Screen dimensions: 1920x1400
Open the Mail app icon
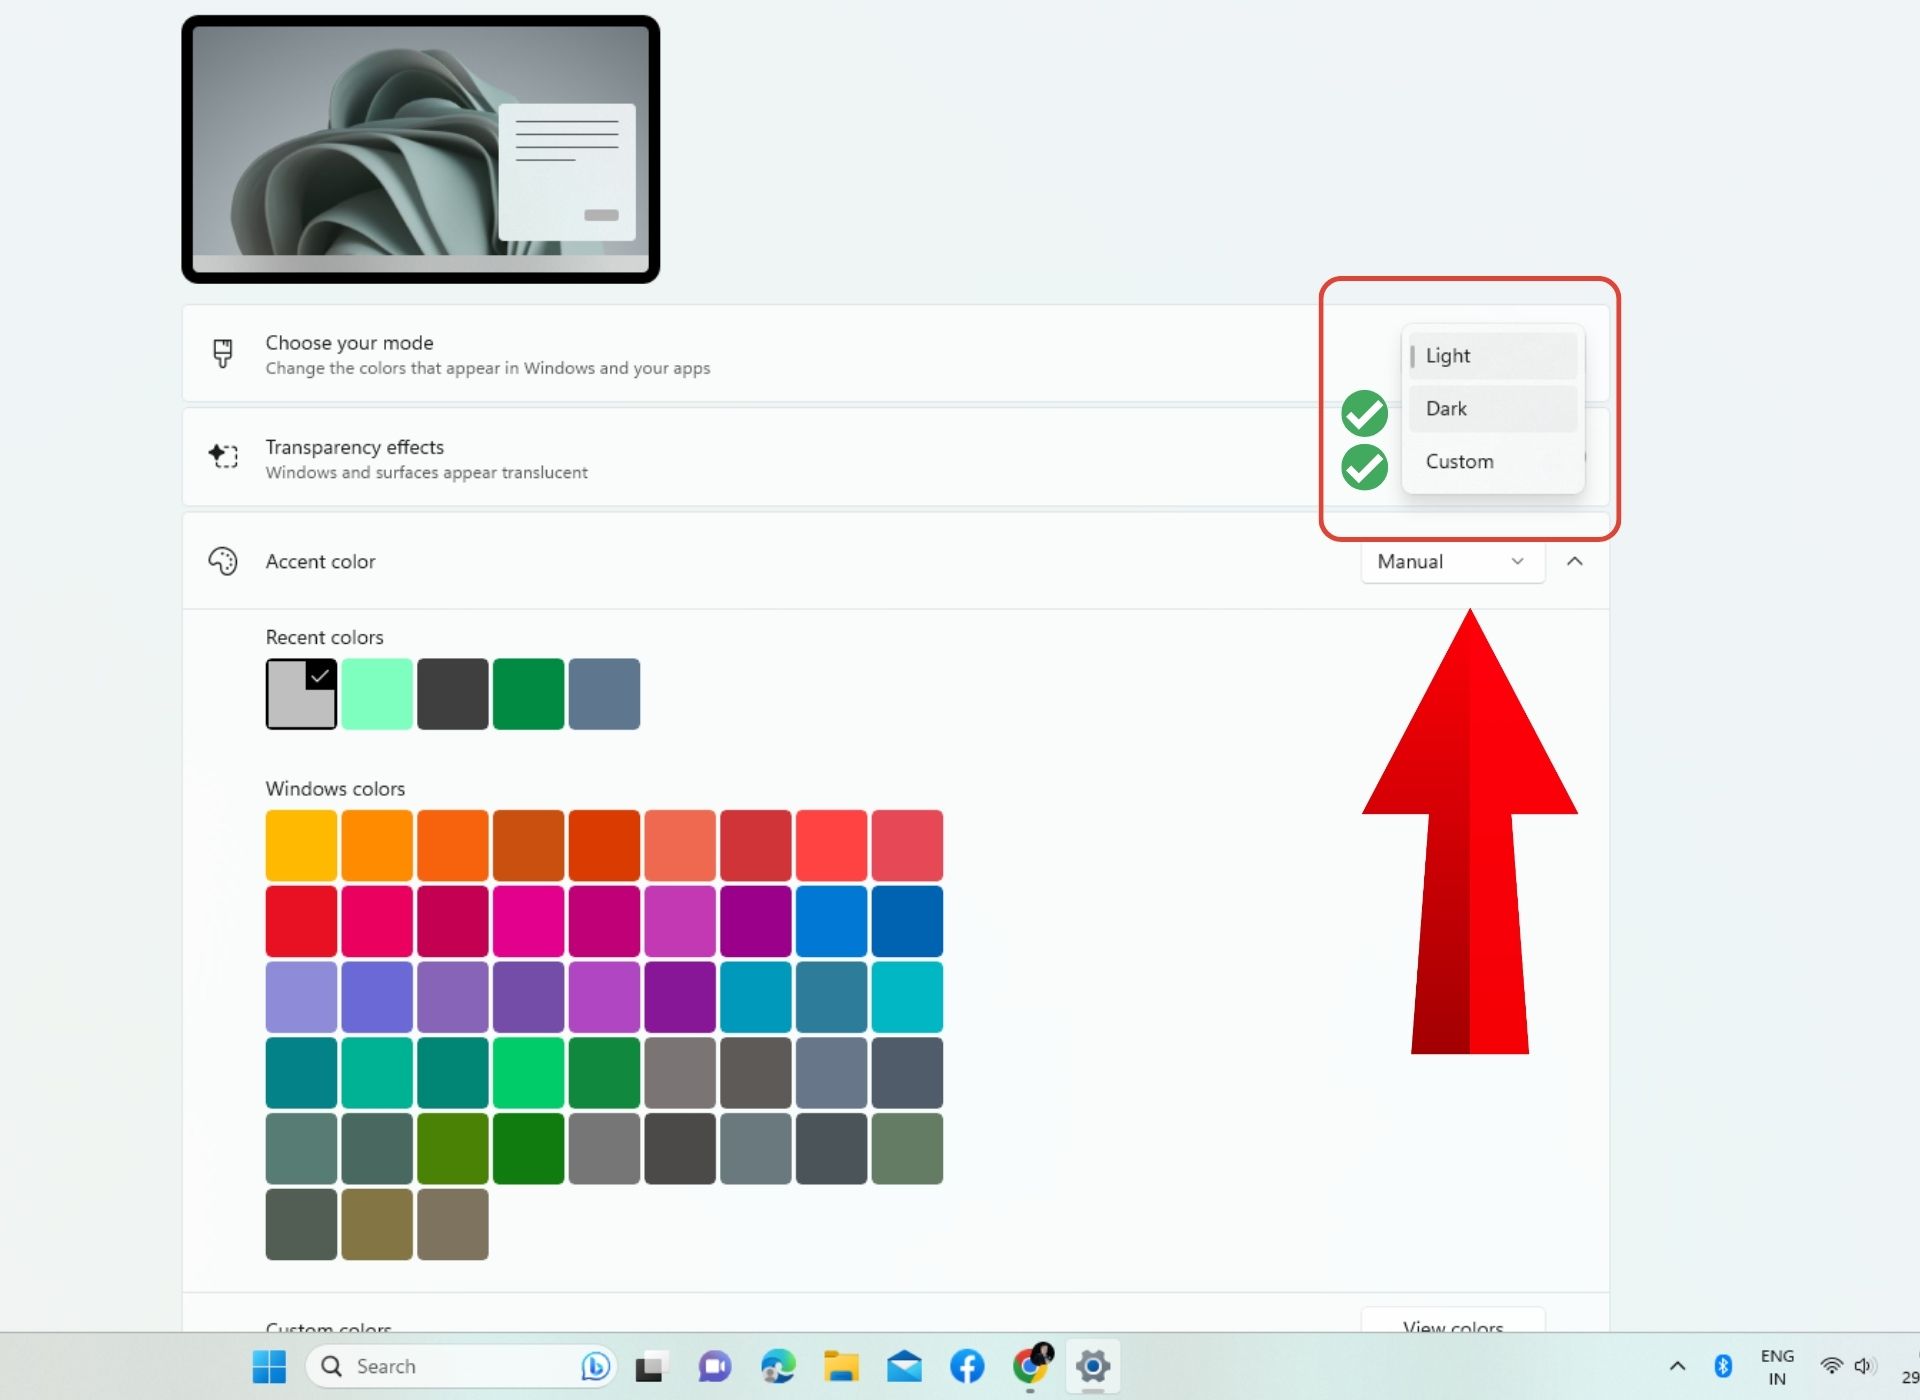[x=904, y=1366]
